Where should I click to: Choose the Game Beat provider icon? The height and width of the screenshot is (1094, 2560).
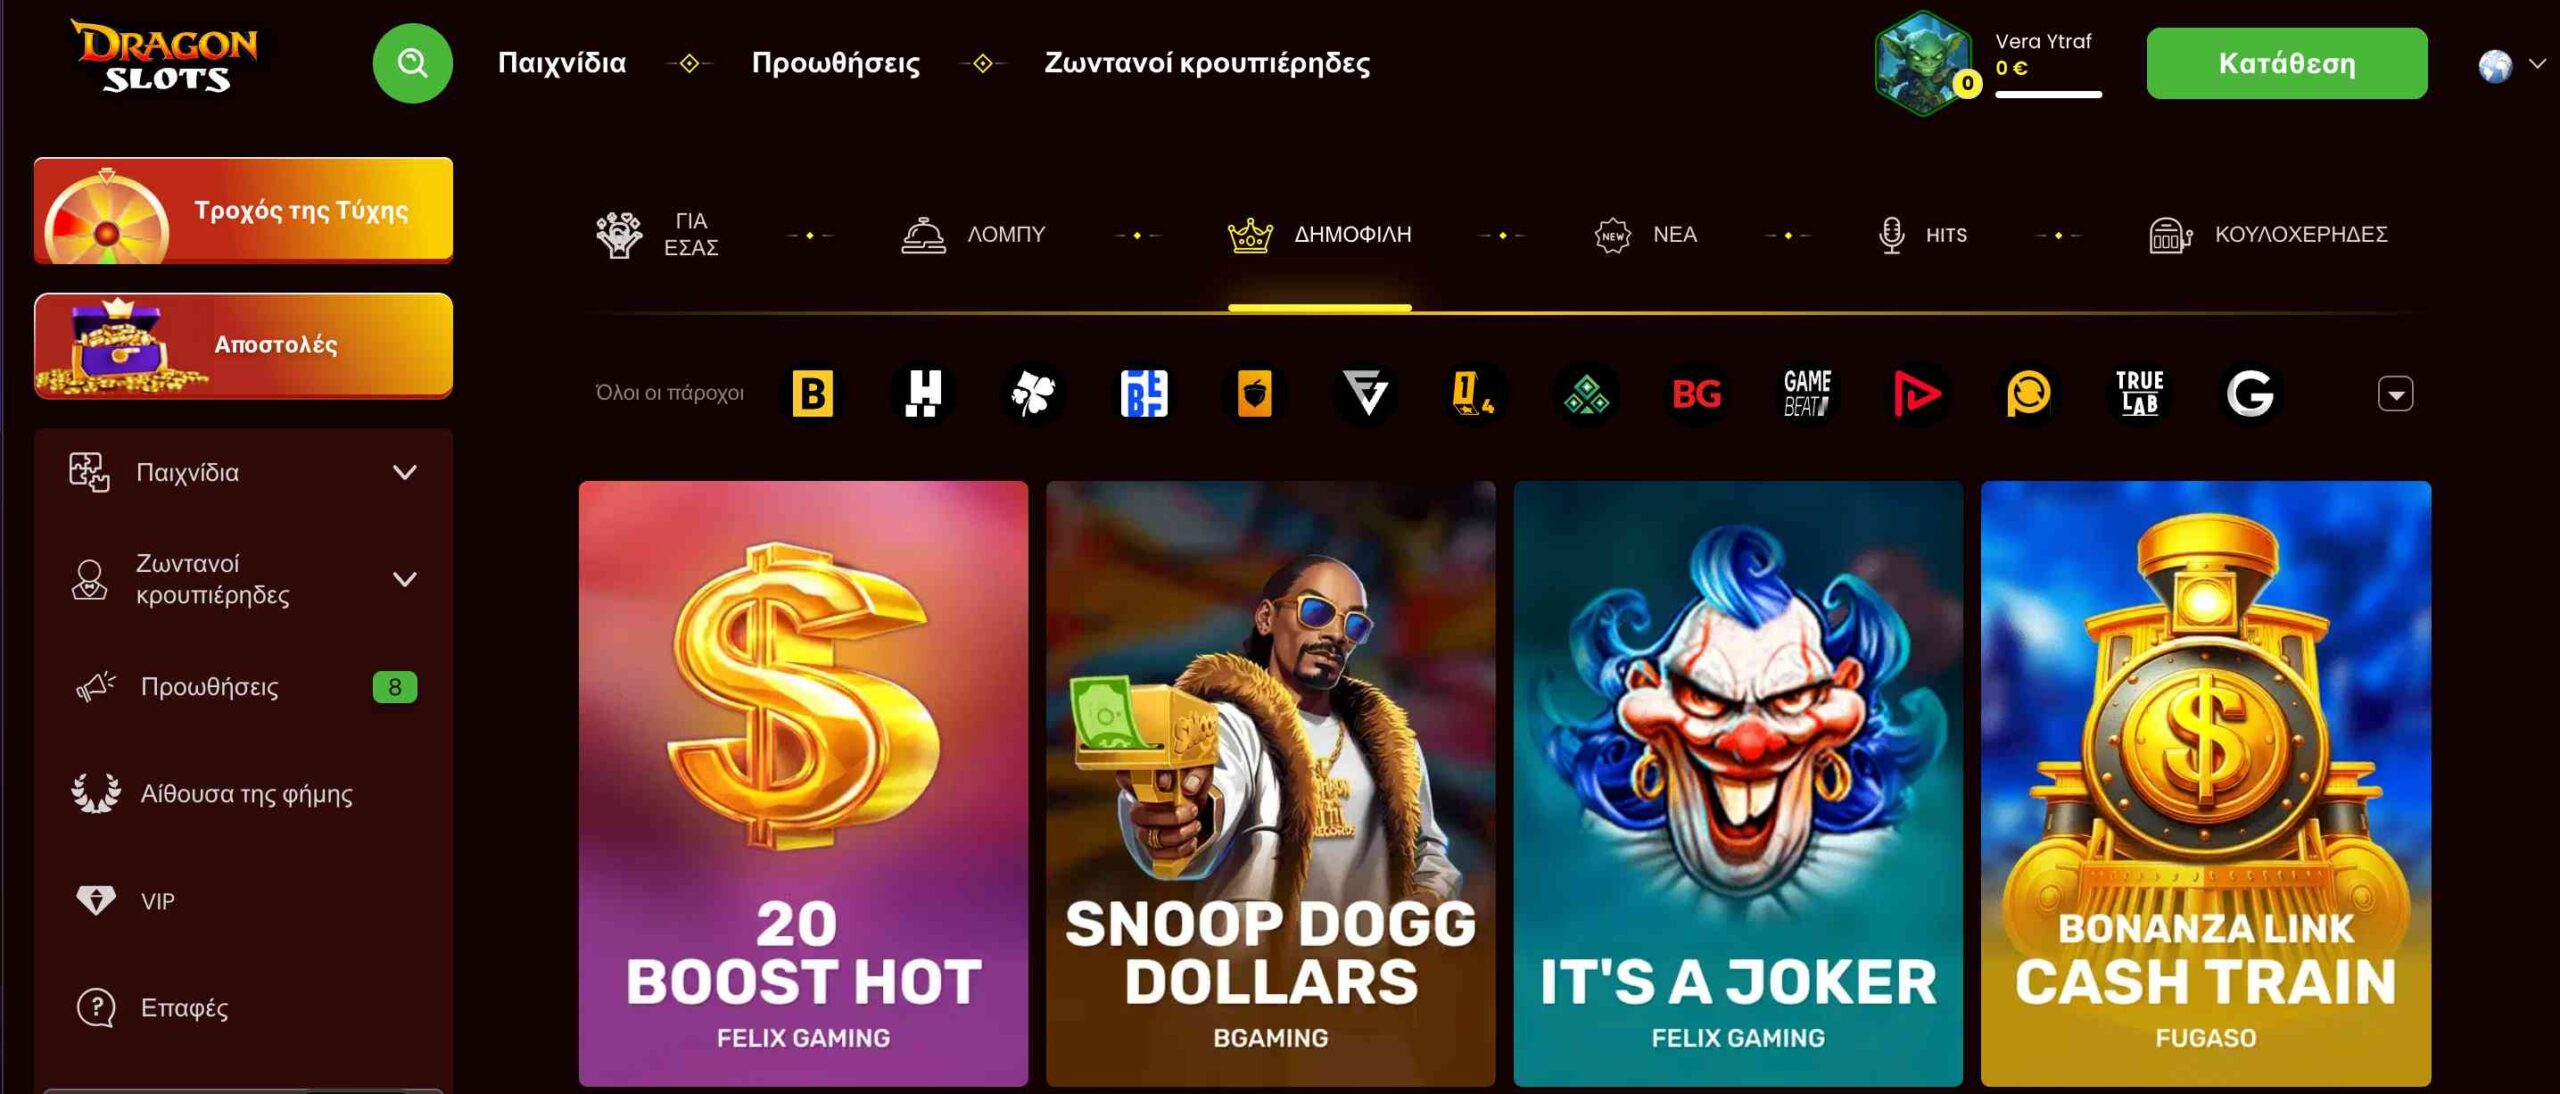click(x=1807, y=393)
